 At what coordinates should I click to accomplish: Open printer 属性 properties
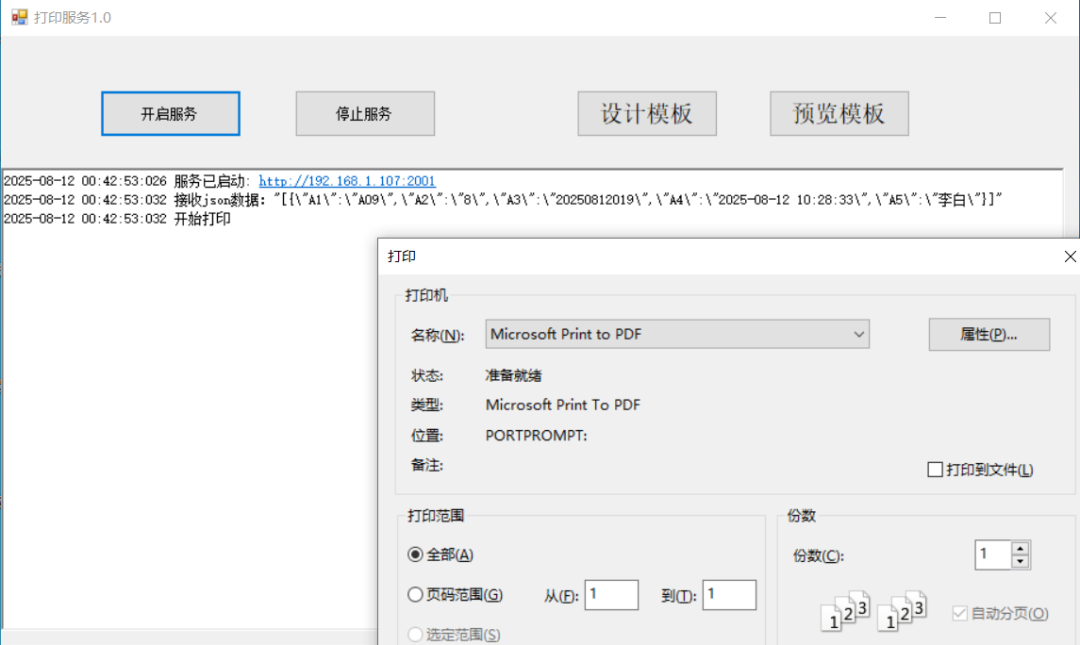988,335
